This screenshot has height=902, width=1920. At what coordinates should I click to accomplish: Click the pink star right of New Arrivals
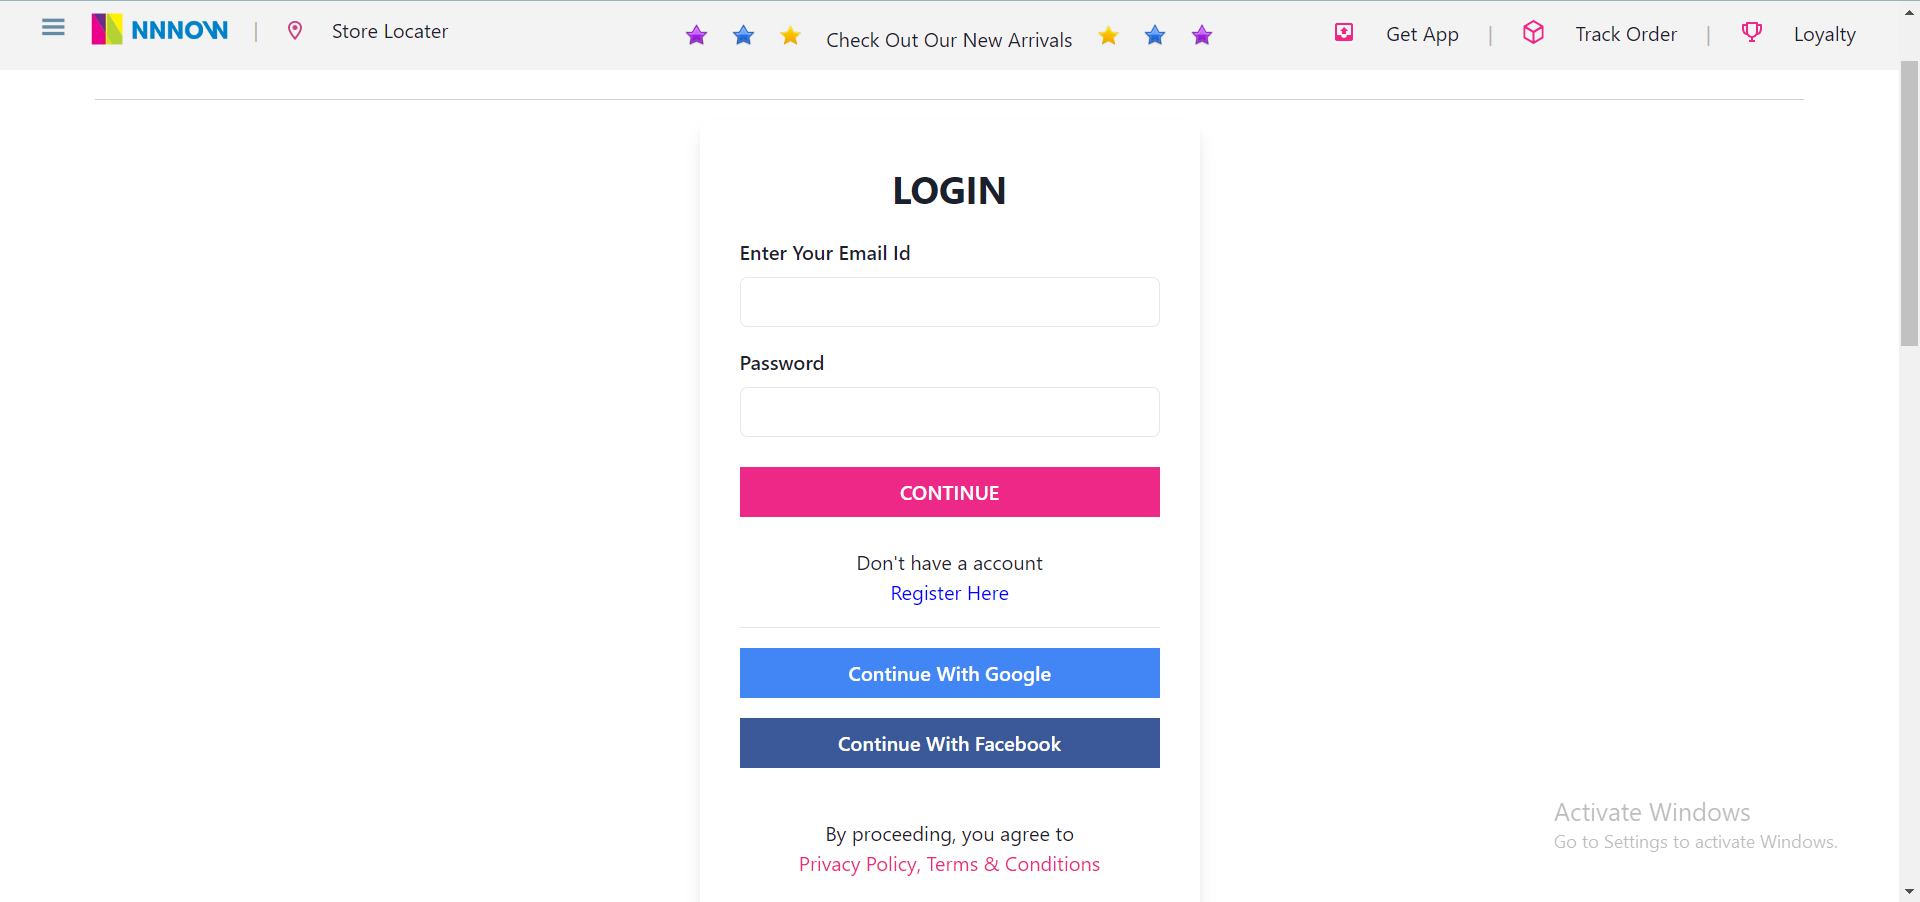click(x=1202, y=35)
